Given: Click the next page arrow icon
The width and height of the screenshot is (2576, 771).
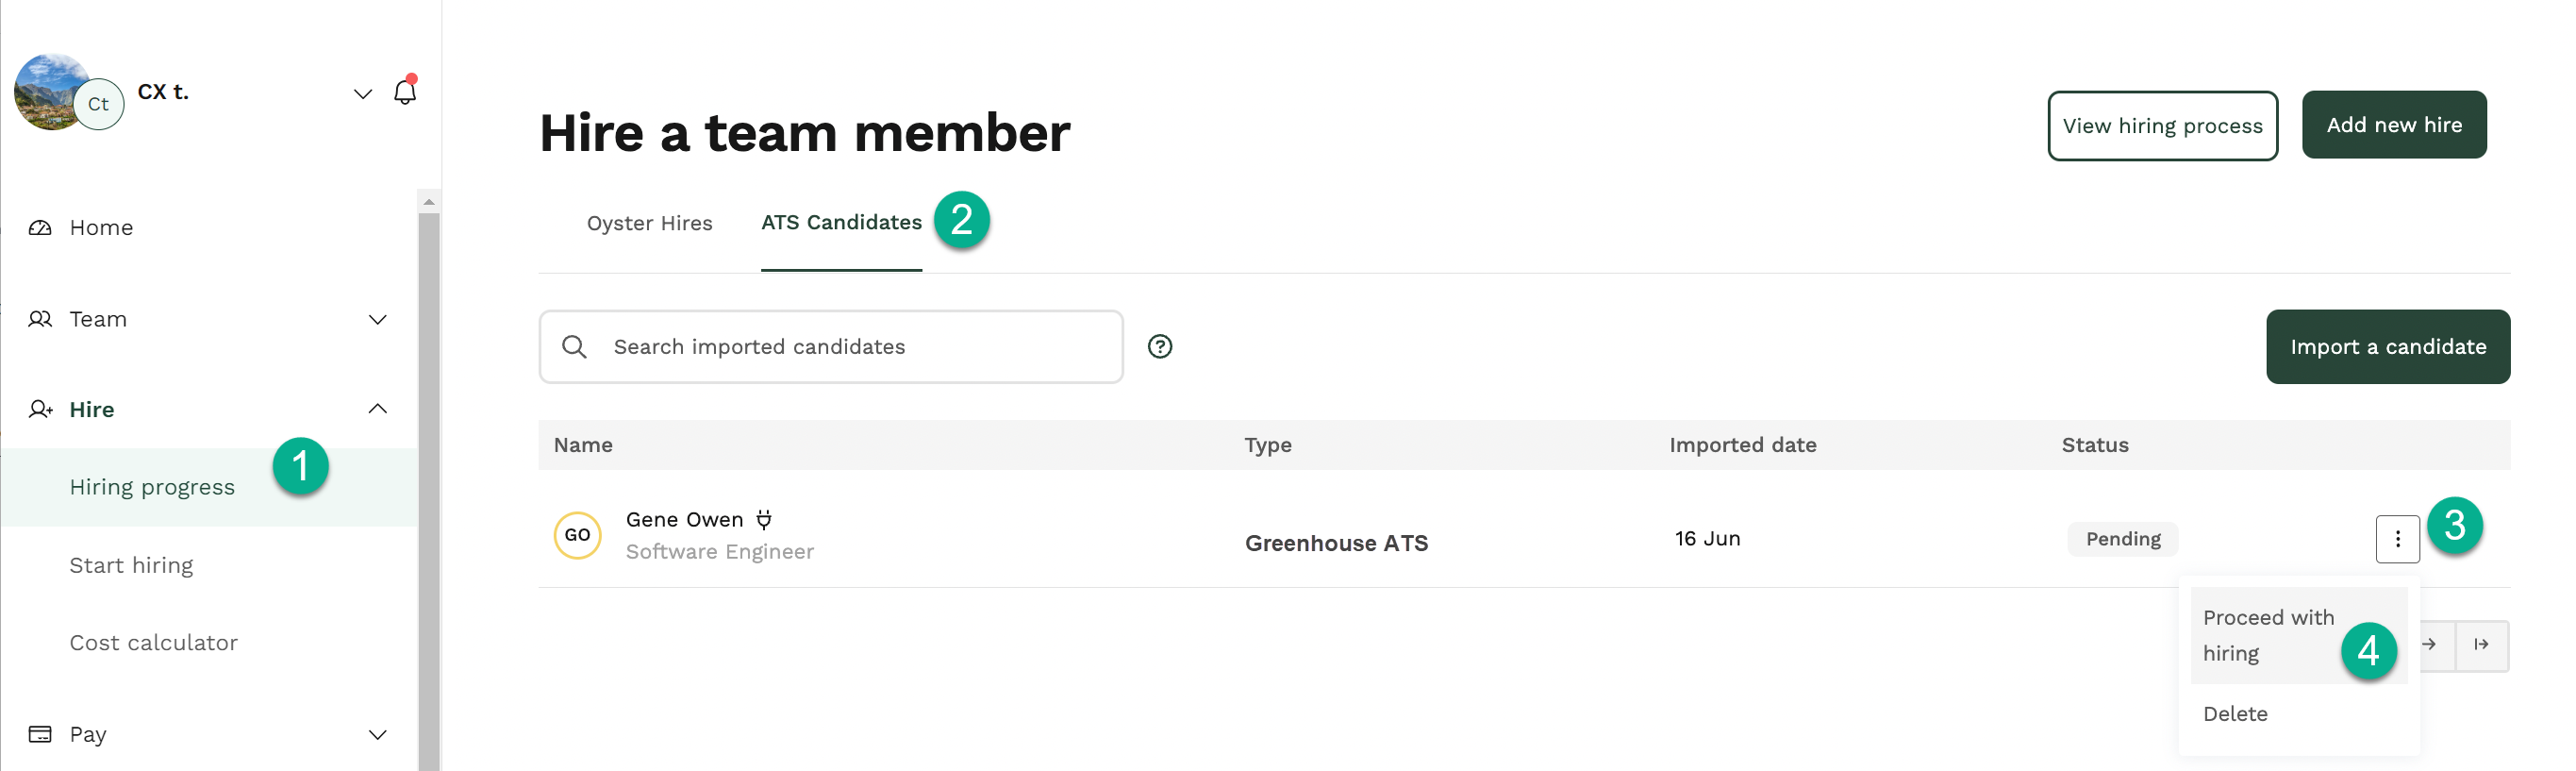Looking at the screenshot, I should [x=2430, y=645].
